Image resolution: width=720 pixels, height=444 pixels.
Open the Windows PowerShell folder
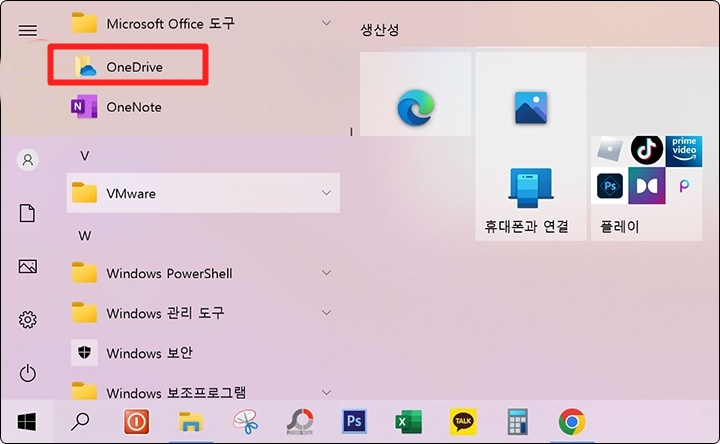(203, 273)
